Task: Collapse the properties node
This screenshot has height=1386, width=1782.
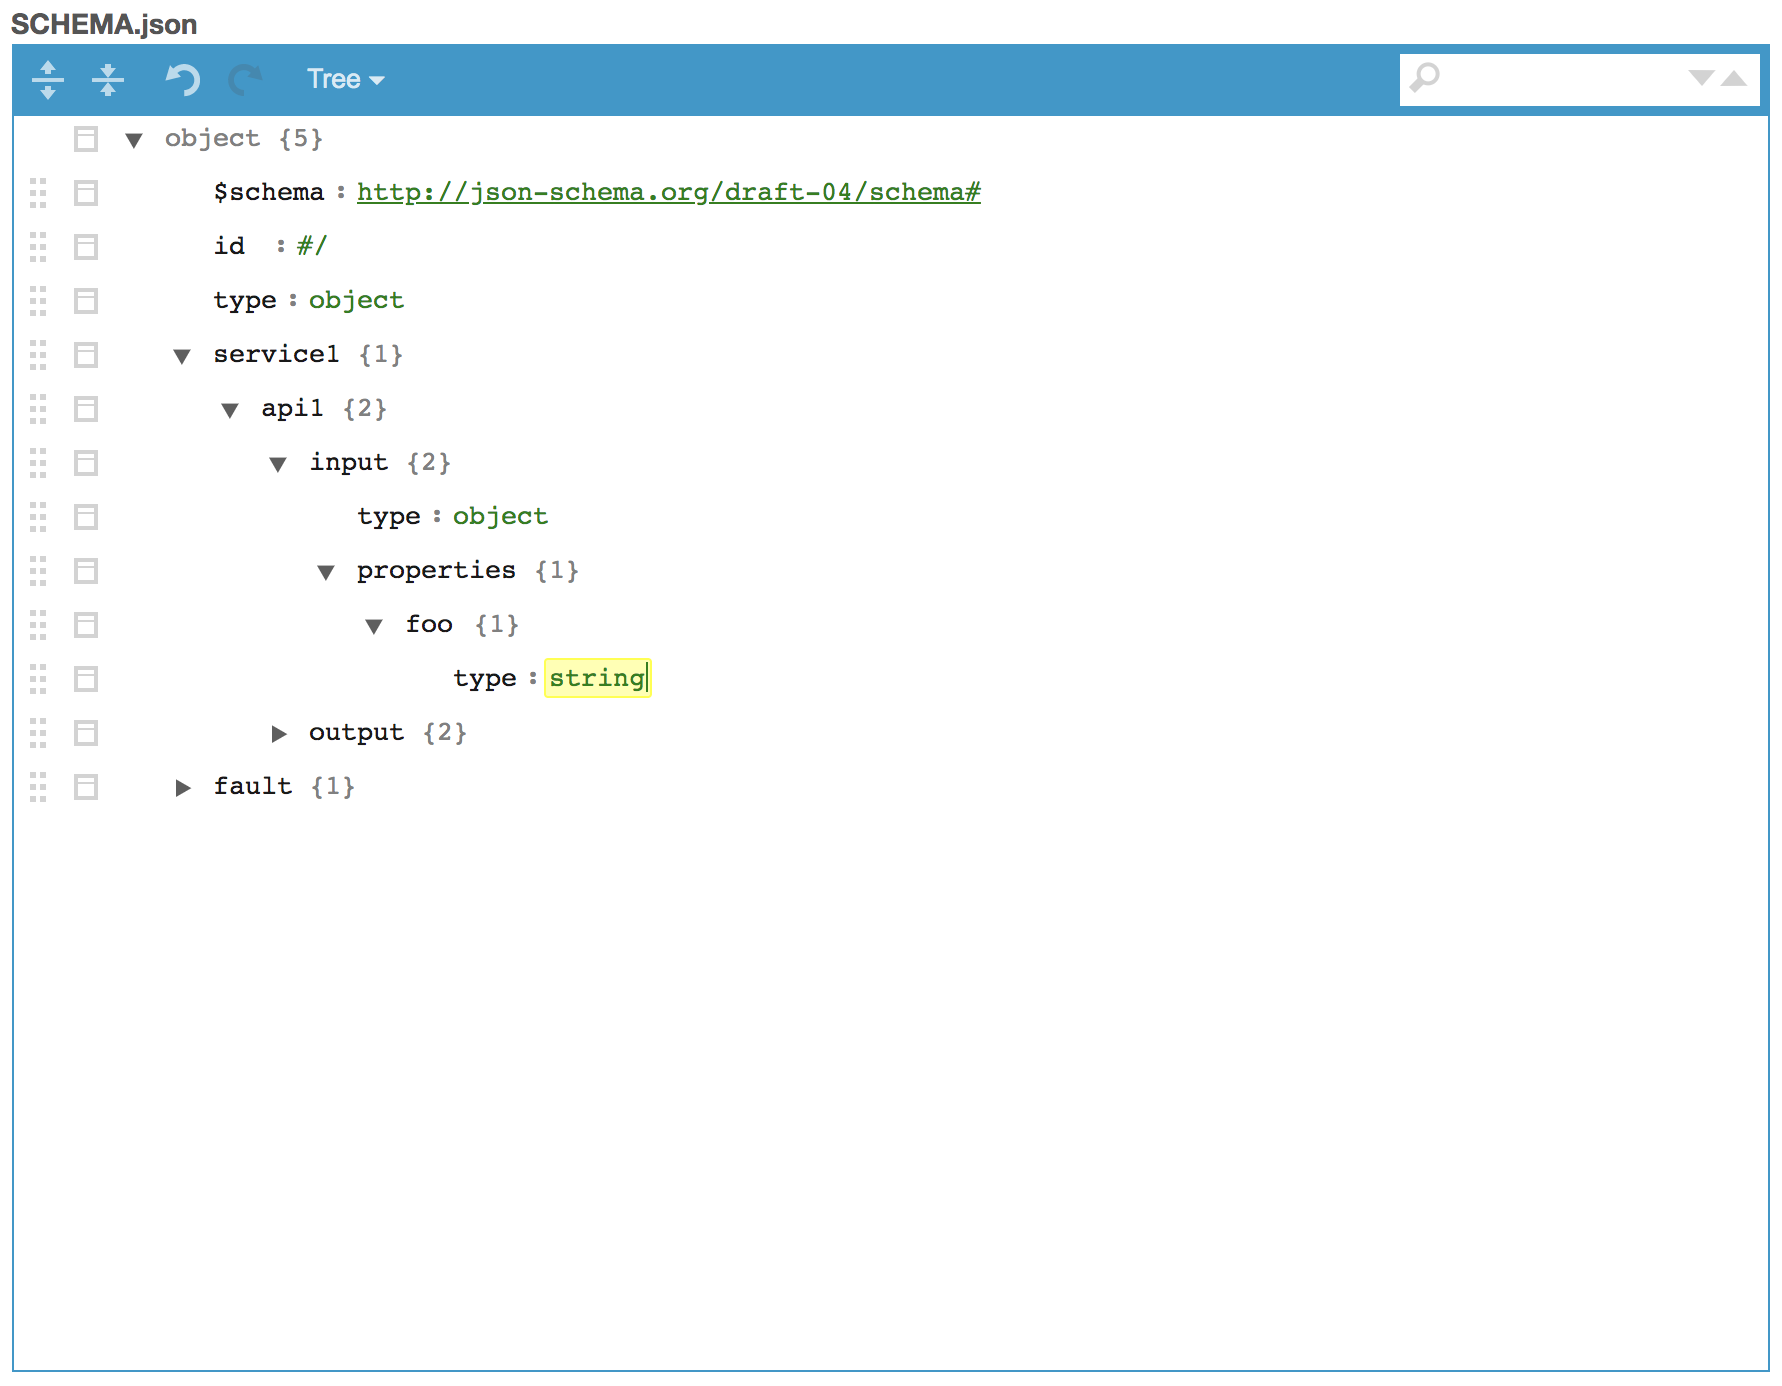Action: 326,572
